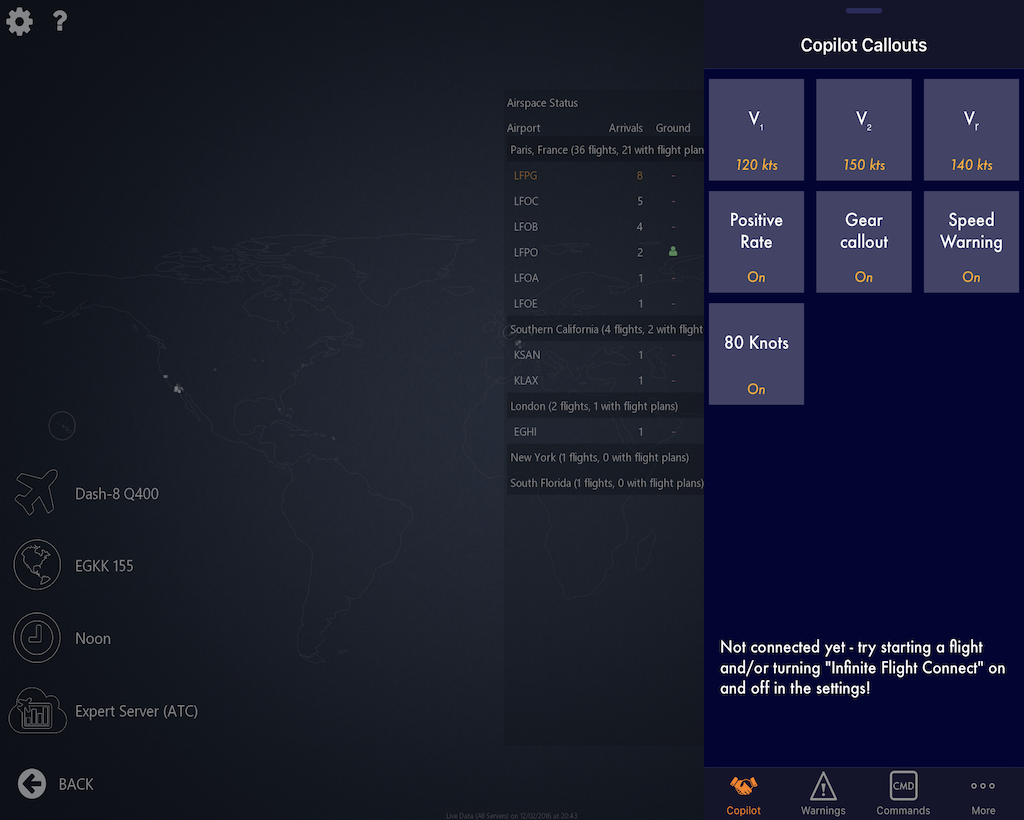Viewport: 1024px width, 820px height.
Task: Expand the South Florida region header
Action: [605, 483]
